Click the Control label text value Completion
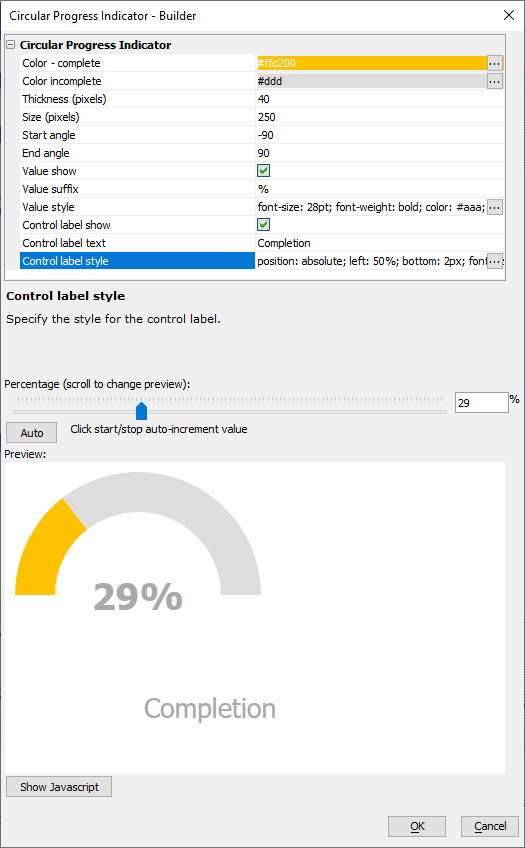 (x=284, y=243)
